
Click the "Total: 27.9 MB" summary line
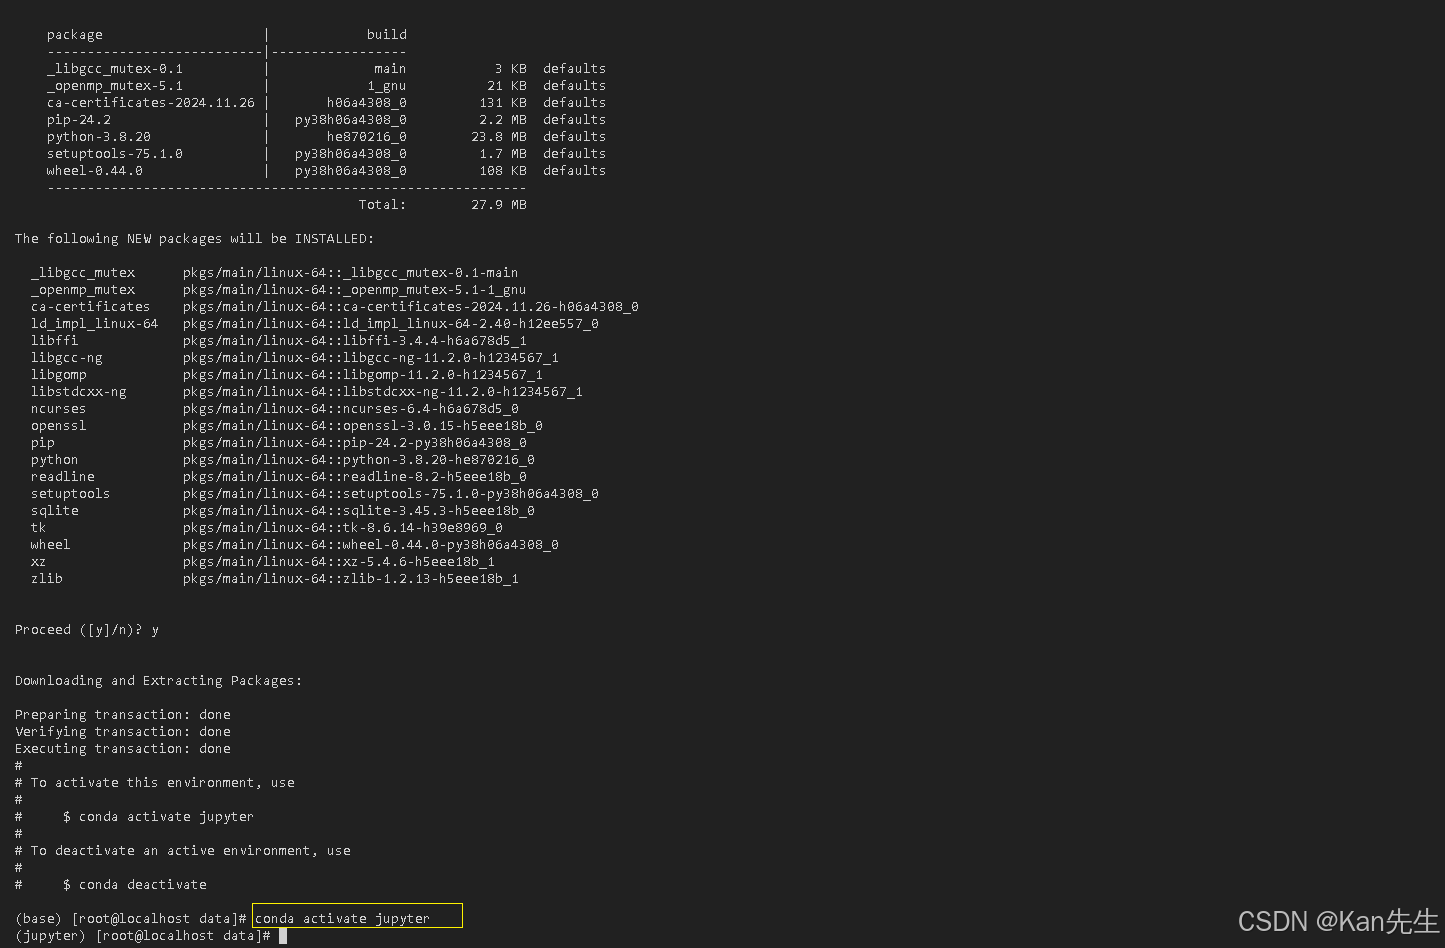(x=445, y=204)
